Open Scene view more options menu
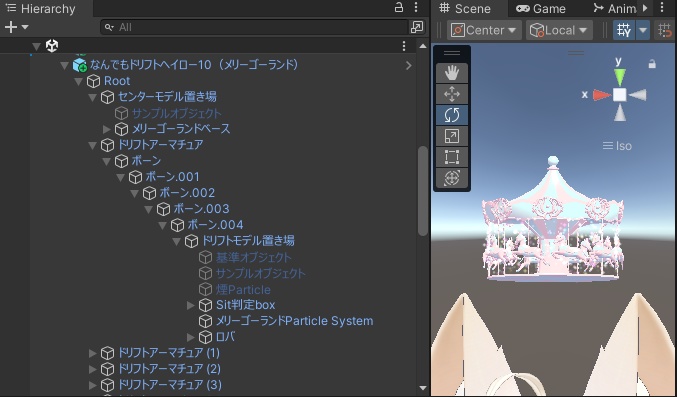Viewport: 677px width, 397px height. [662, 7]
